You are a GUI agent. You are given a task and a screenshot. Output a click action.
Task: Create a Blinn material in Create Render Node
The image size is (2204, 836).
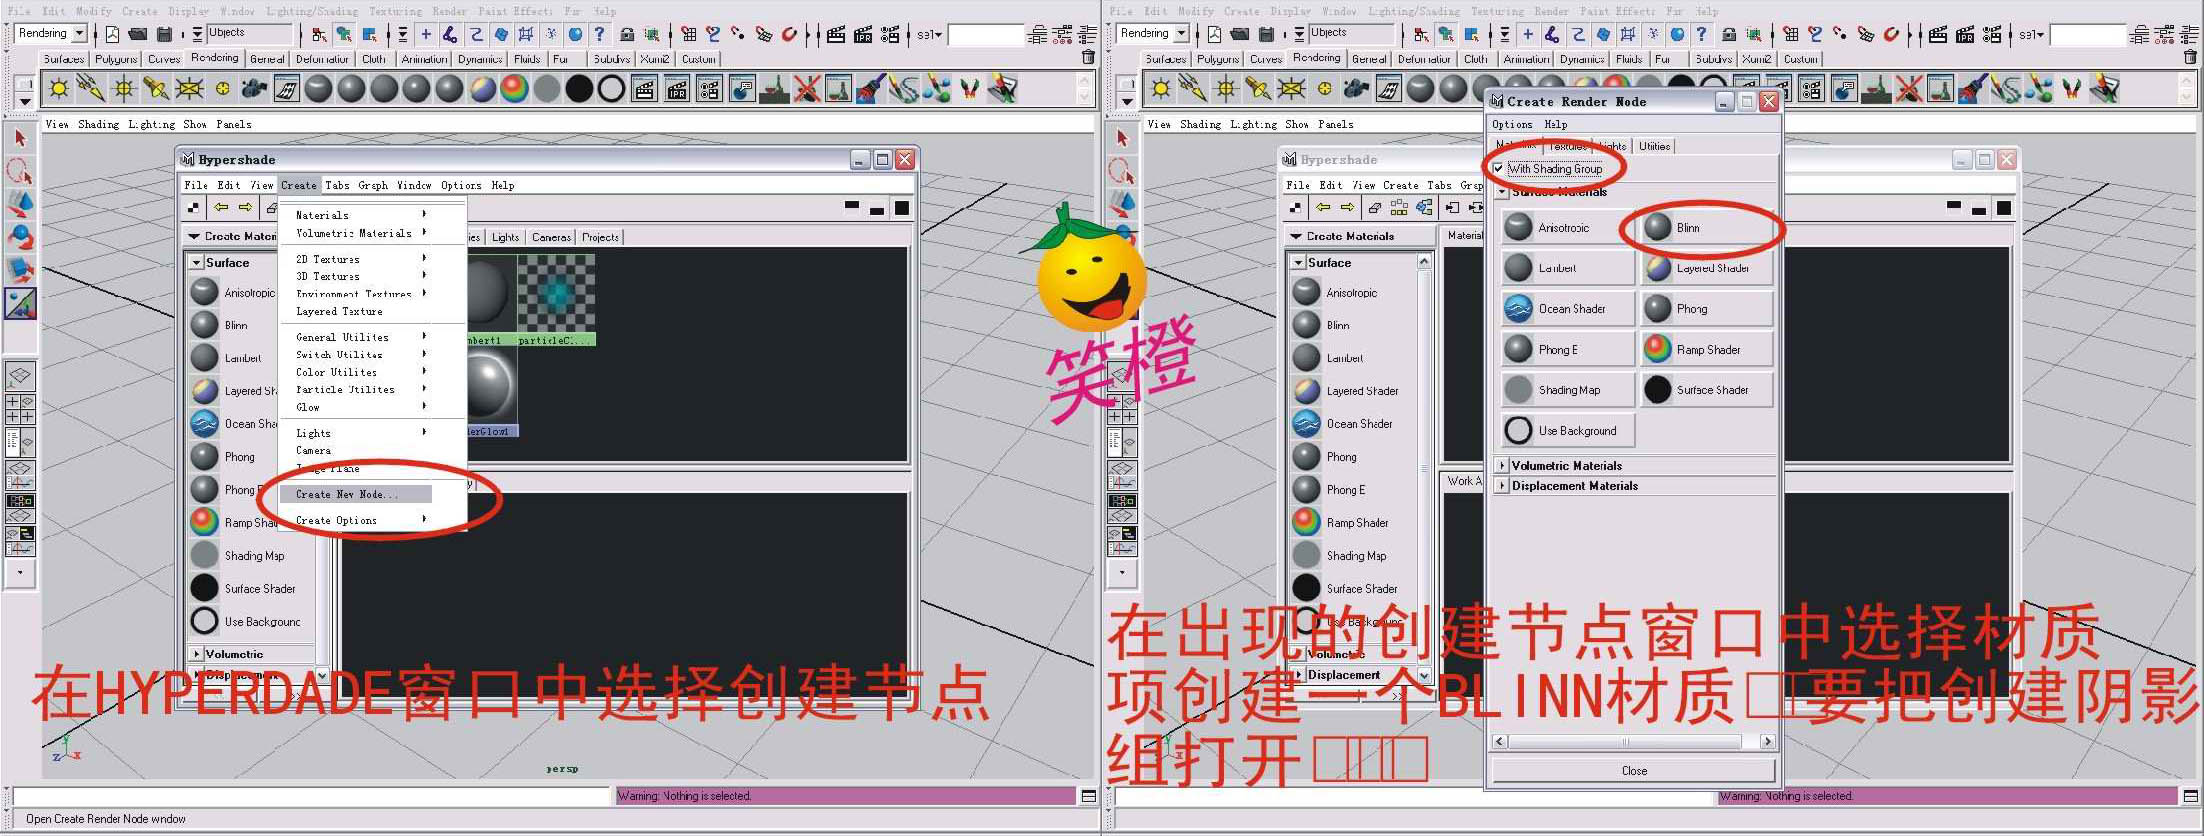(1705, 227)
